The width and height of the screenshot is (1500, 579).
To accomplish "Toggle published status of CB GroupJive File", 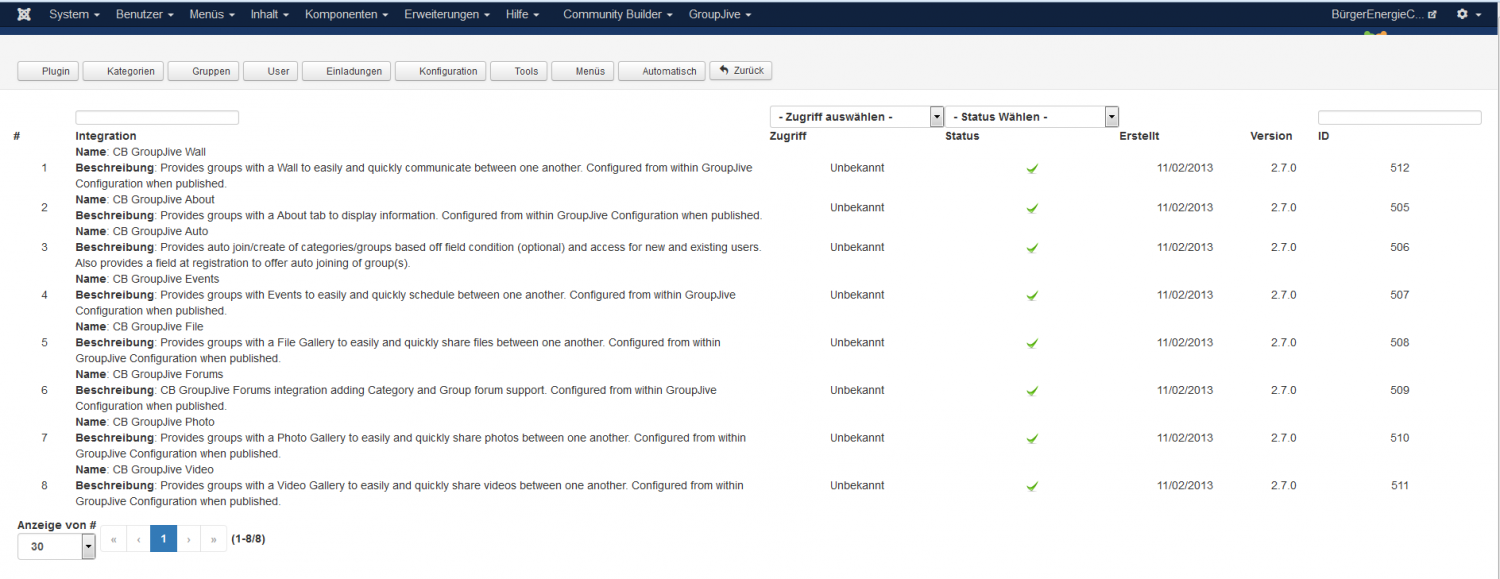I will pyautogui.click(x=1032, y=343).
